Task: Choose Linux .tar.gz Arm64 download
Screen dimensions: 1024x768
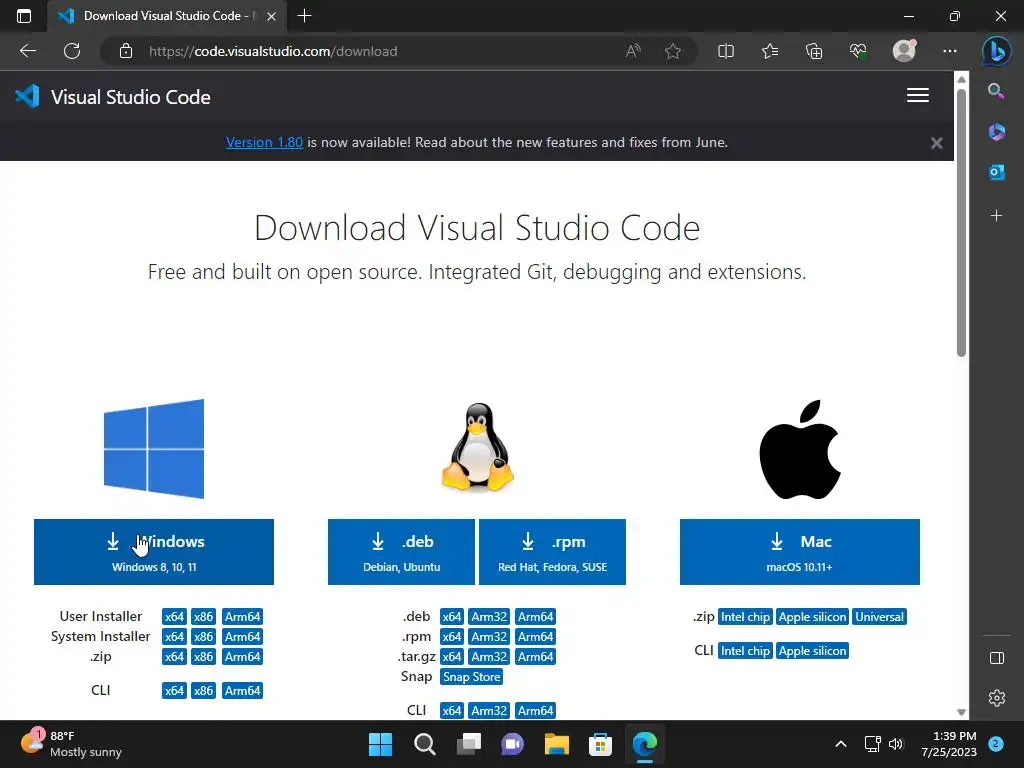Action: [x=536, y=657]
